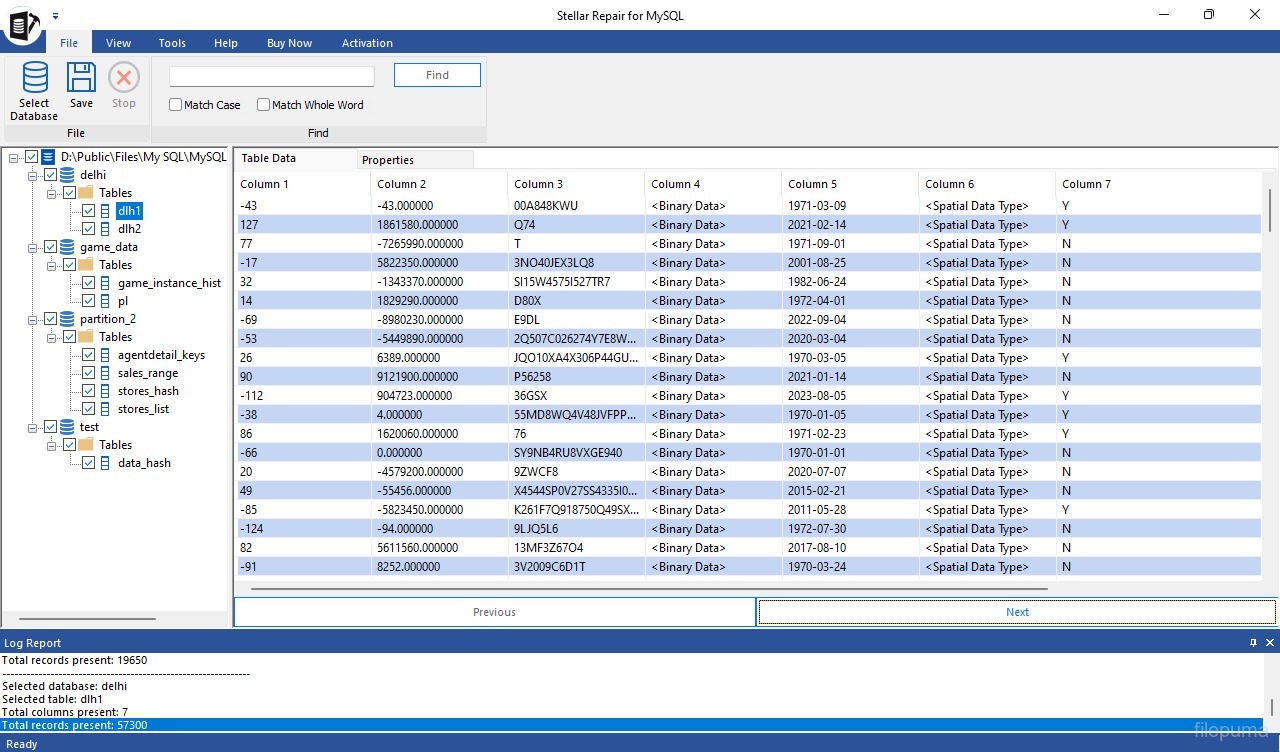Screen dimensions: 1280x752
Task: Click the table data horizontal scrollbar
Action: pyautogui.click(x=648, y=589)
